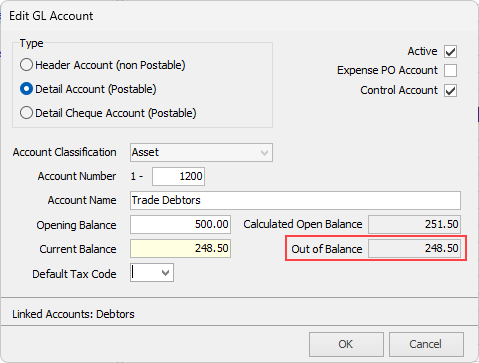Click the Default Tax Code label
Screen dimensions: 479x363
point(74,274)
